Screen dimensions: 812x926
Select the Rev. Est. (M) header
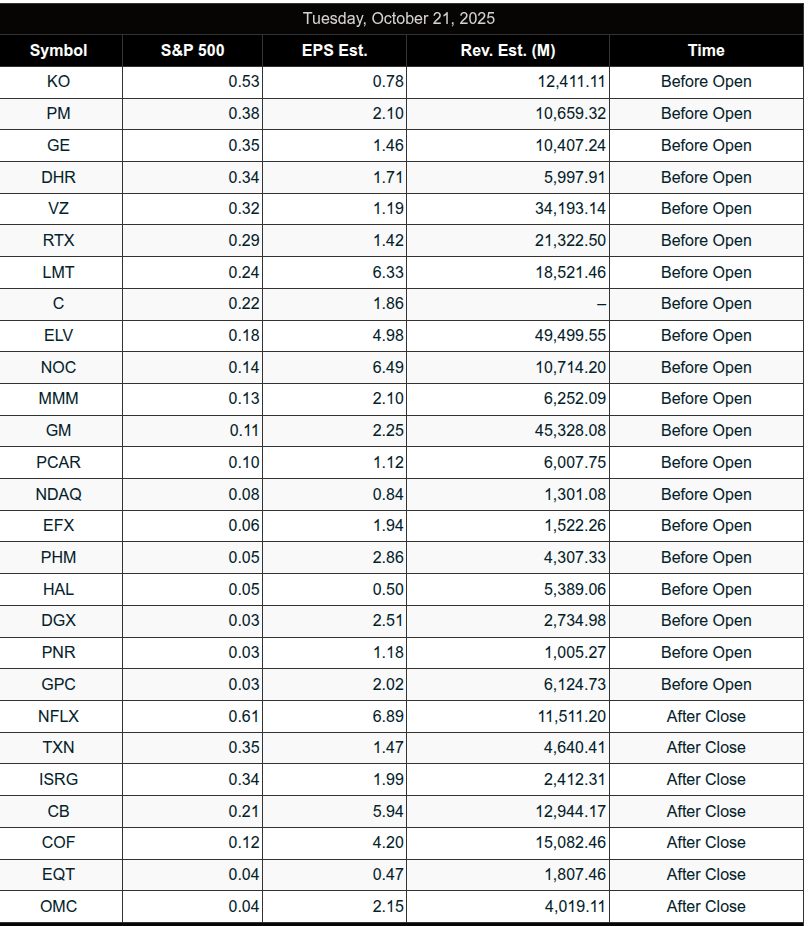pos(508,50)
